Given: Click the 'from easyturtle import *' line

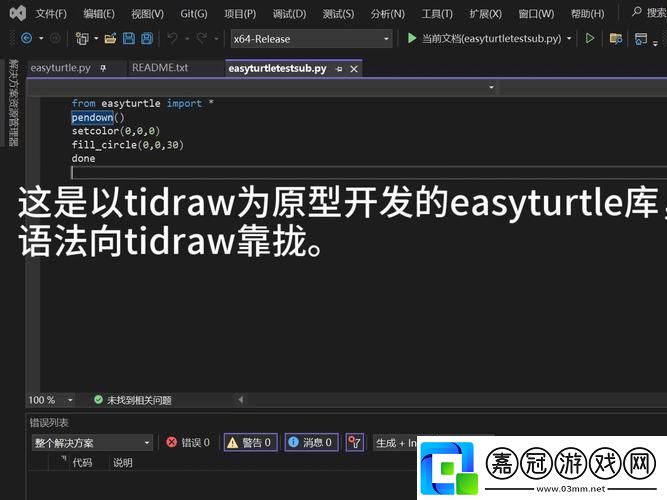Looking at the screenshot, I should tap(143, 103).
